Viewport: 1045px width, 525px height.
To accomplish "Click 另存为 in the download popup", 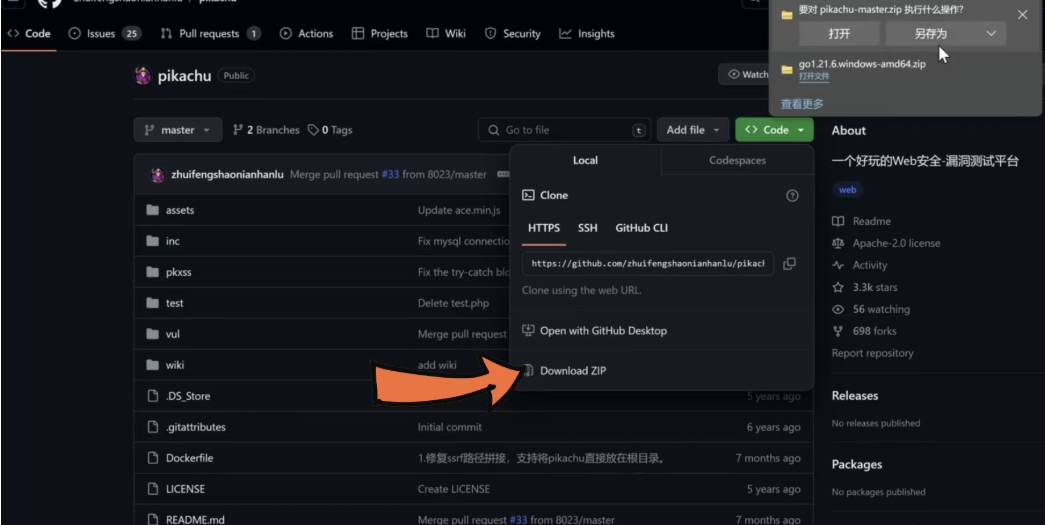I will coord(931,34).
